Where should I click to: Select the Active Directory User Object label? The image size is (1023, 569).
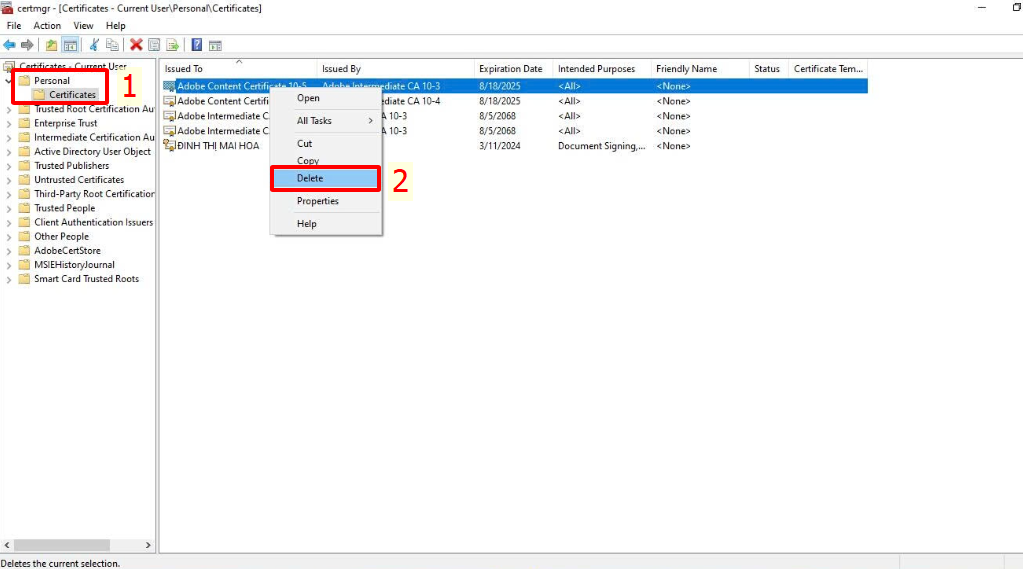pos(92,151)
